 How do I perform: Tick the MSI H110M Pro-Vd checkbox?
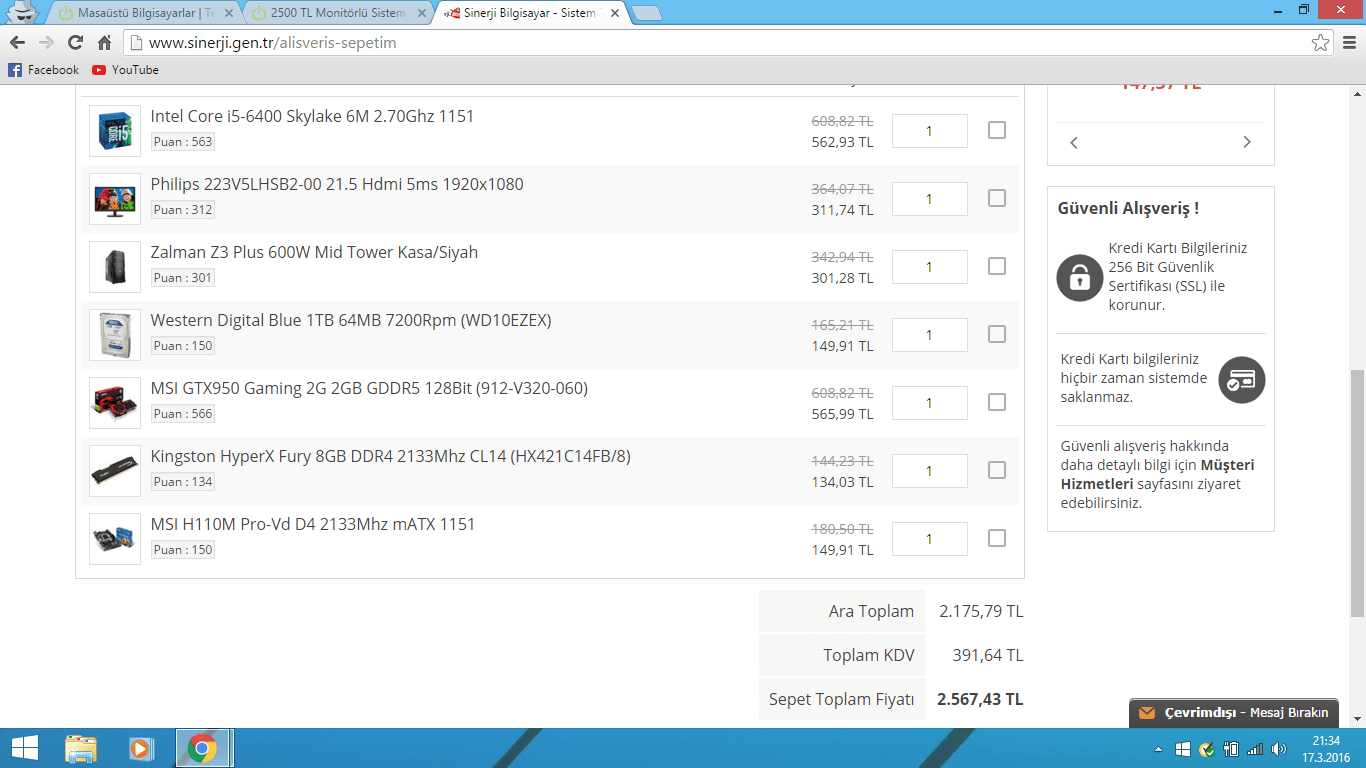coord(997,538)
